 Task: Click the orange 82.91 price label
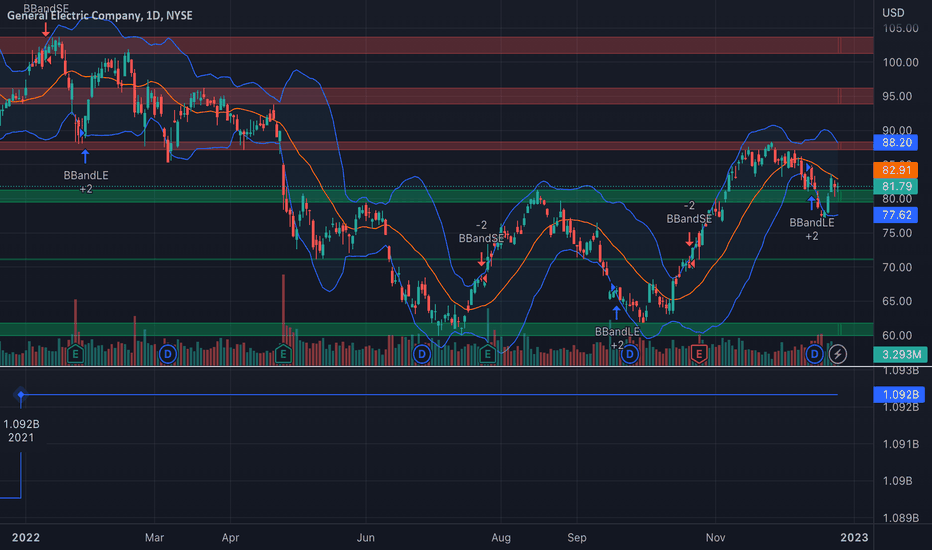coord(896,170)
